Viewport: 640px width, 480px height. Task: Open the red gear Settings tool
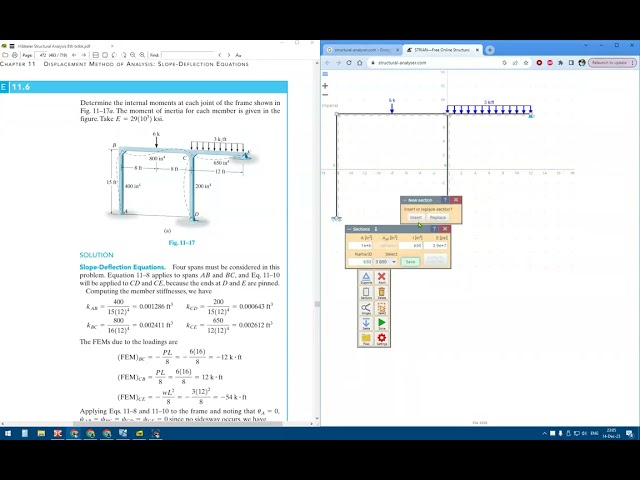pos(382,339)
